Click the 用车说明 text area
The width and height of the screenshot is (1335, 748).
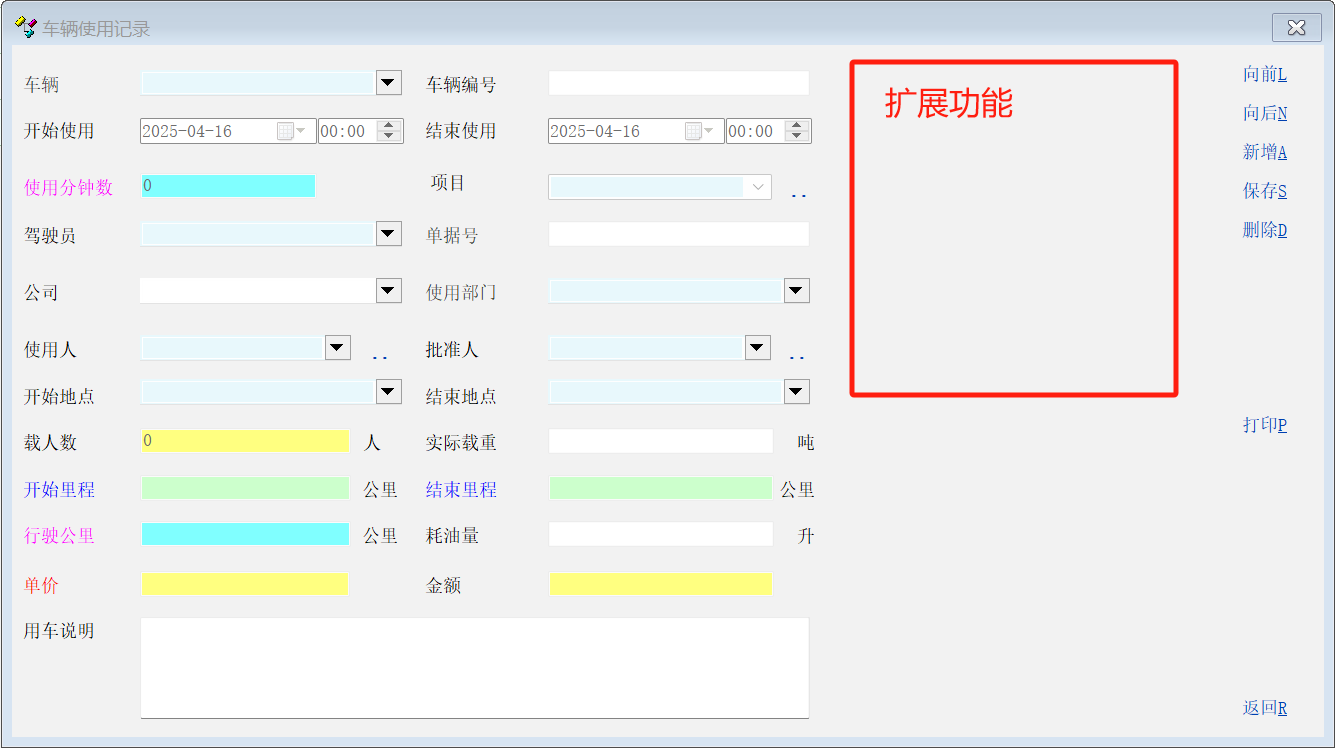pyautogui.click(x=474, y=667)
